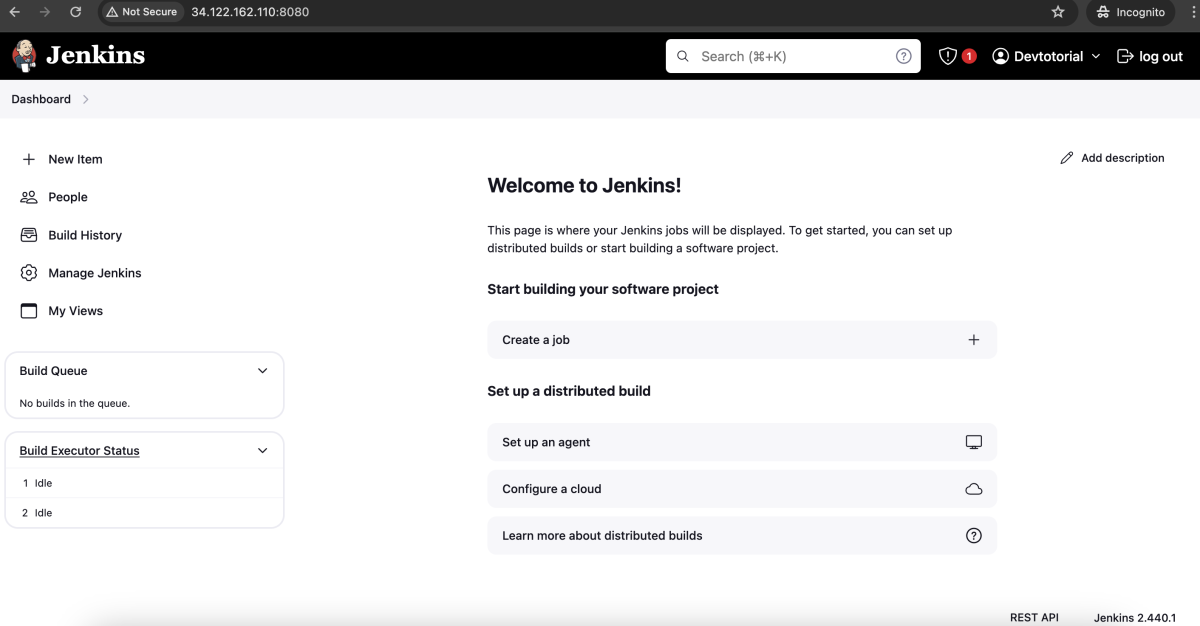The height and width of the screenshot is (626, 1200).
Task: Click the plus icon for Create a job
Action: [x=974, y=340]
